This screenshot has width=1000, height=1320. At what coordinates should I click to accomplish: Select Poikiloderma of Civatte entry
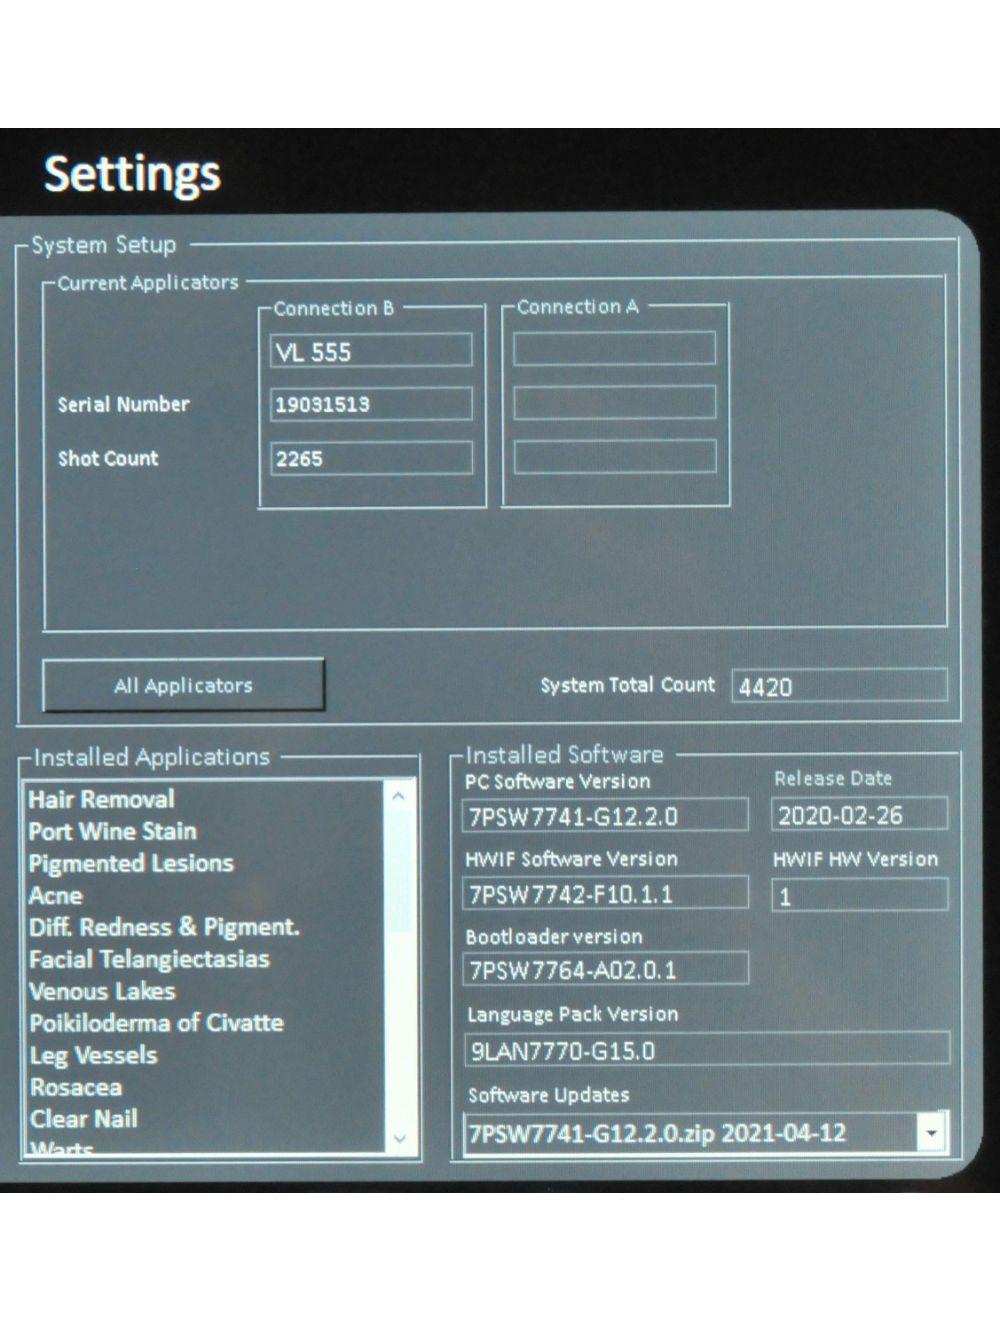pos(156,1023)
